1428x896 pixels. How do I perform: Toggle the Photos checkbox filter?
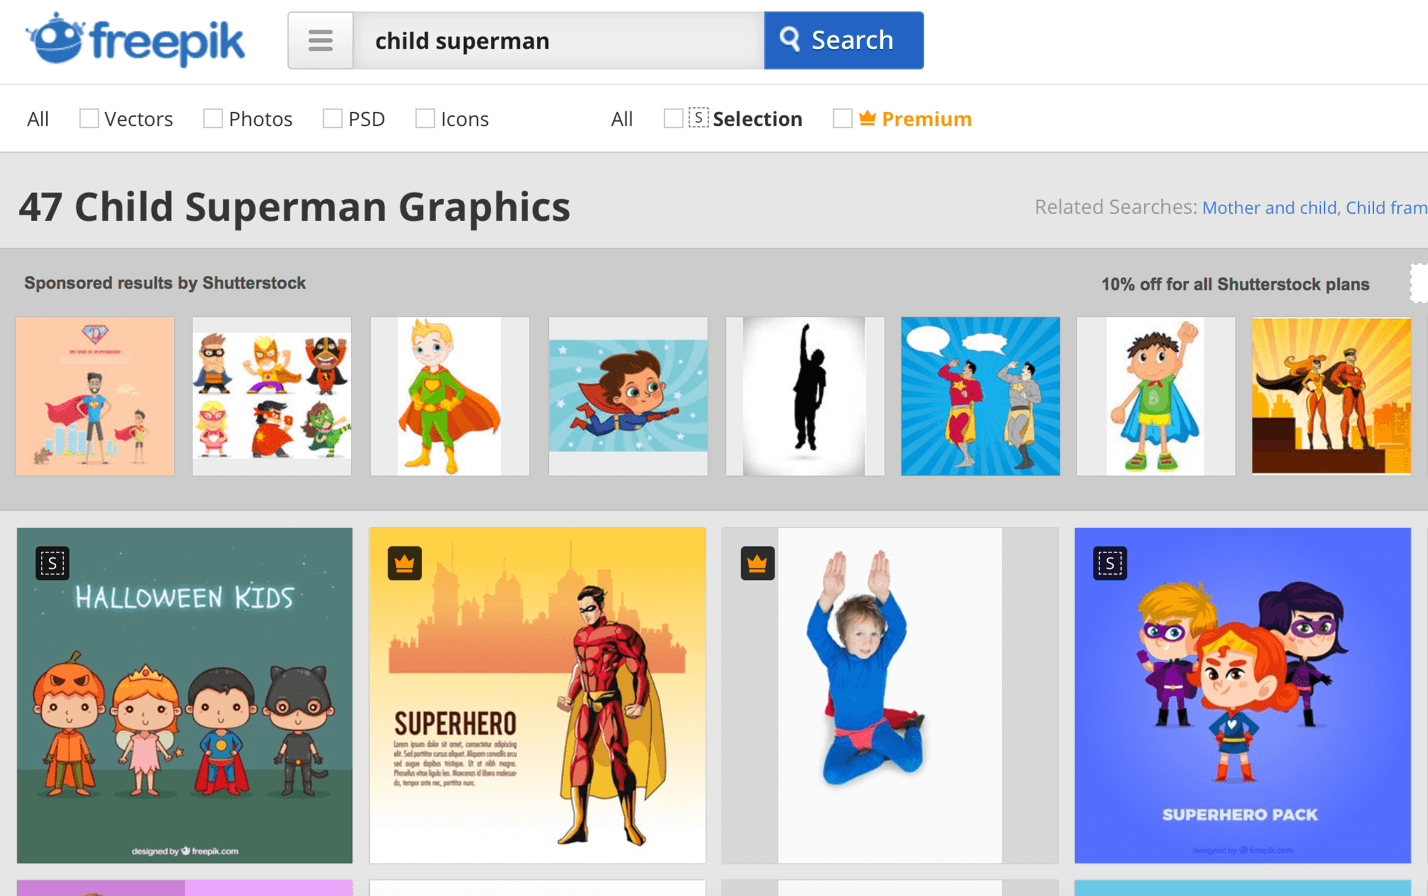click(x=213, y=119)
